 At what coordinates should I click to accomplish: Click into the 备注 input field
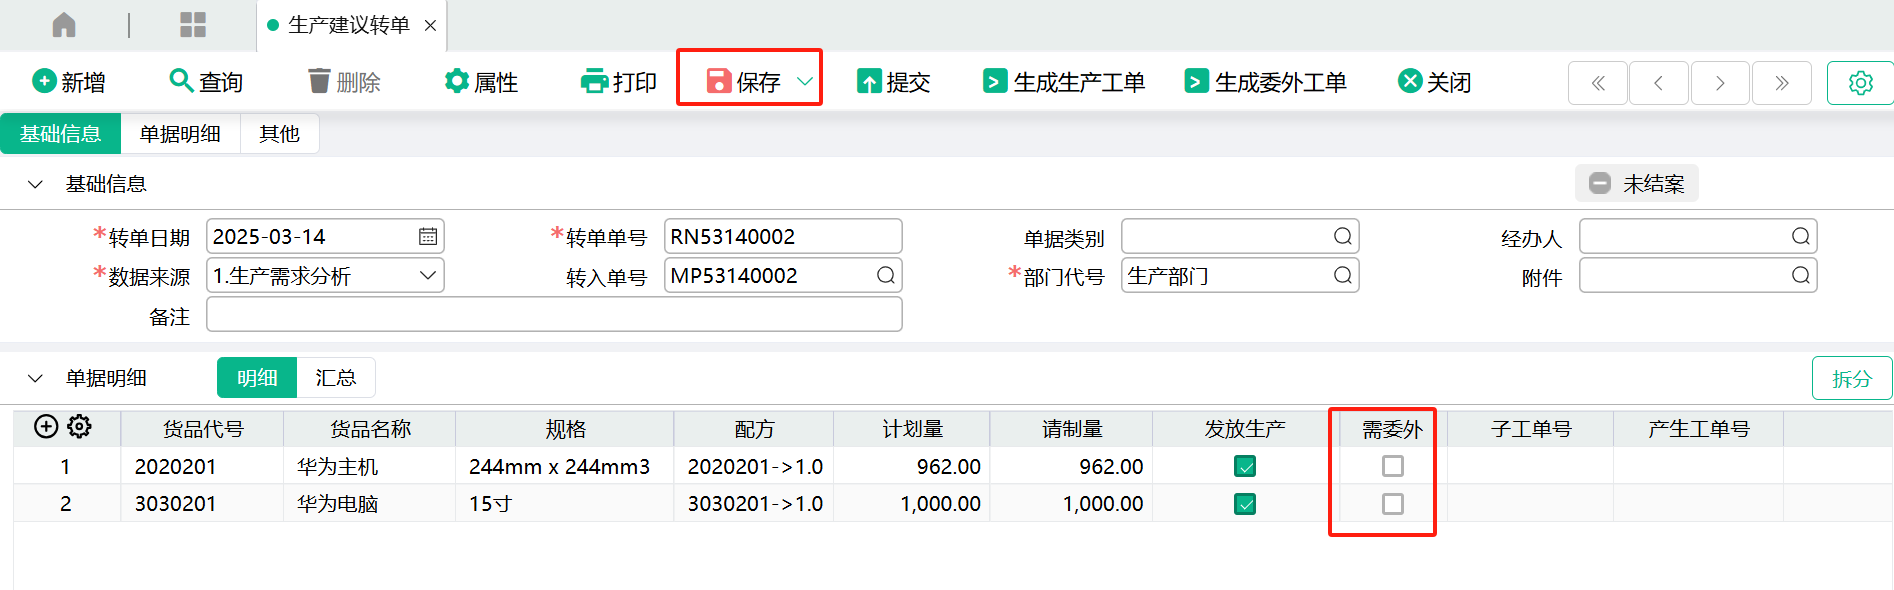click(x=554, y=315)
